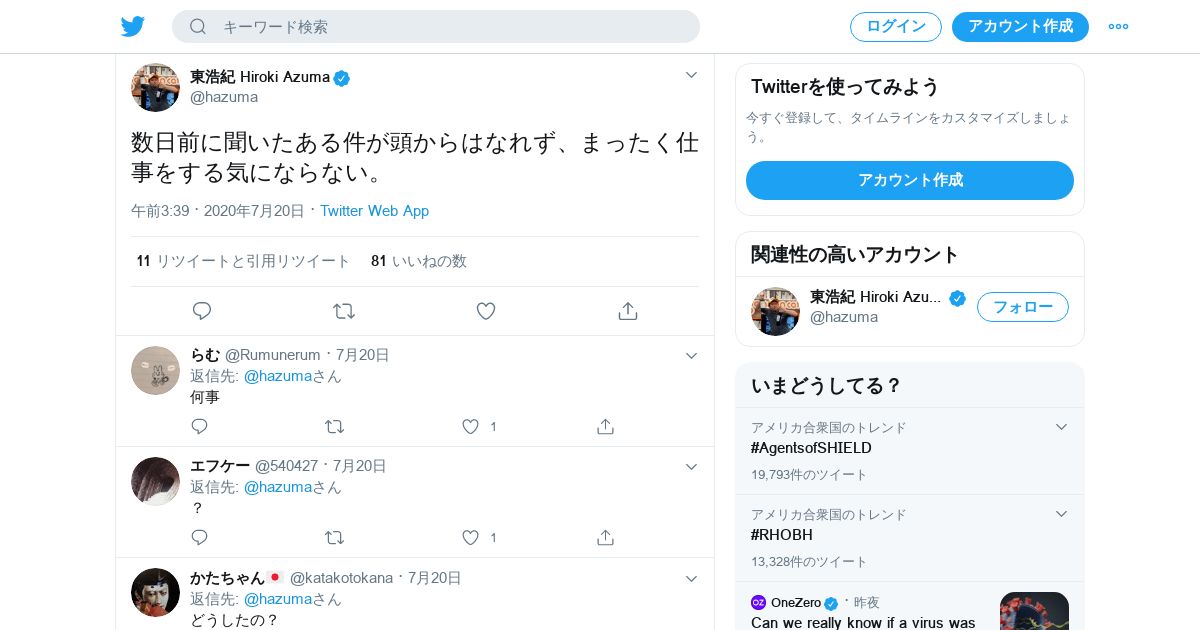Share the reply from @540427

coord(605,537)
